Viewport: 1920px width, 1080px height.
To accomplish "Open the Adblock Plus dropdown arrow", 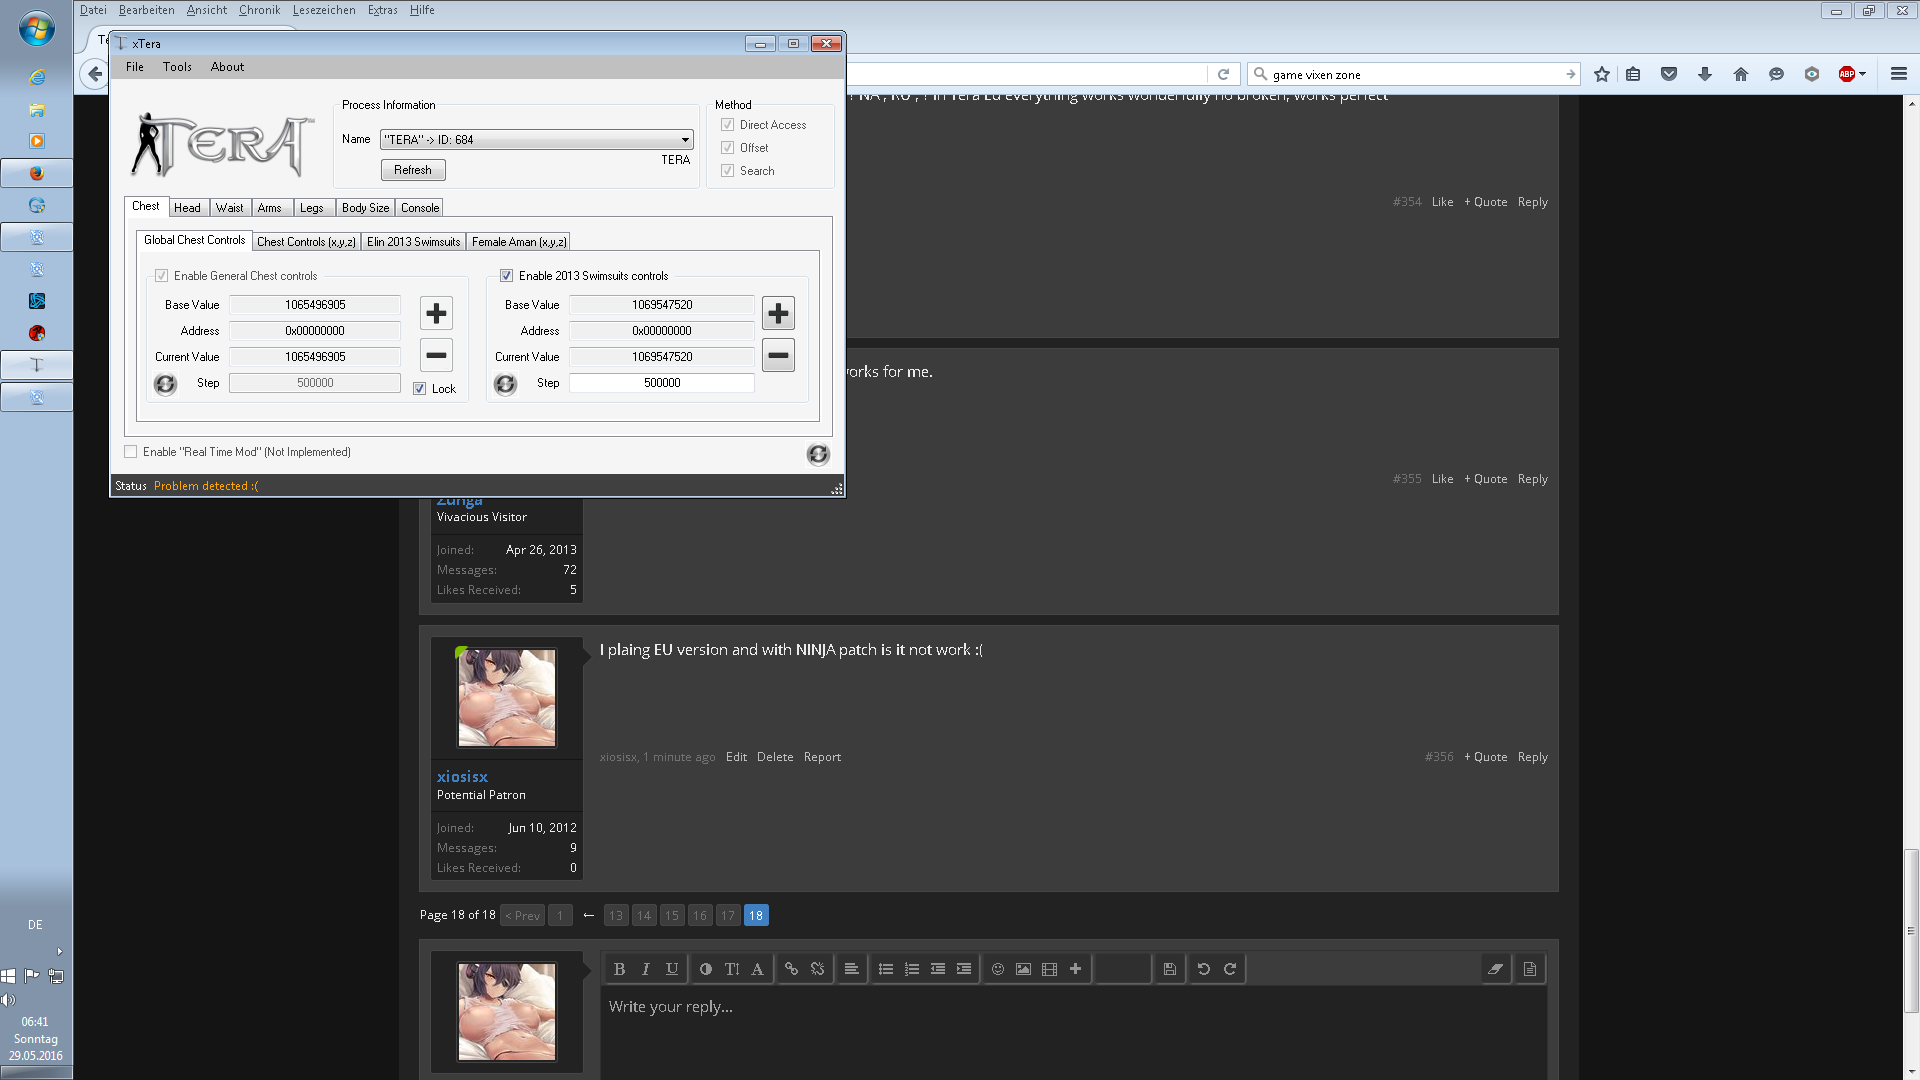I will [1862, 74].
